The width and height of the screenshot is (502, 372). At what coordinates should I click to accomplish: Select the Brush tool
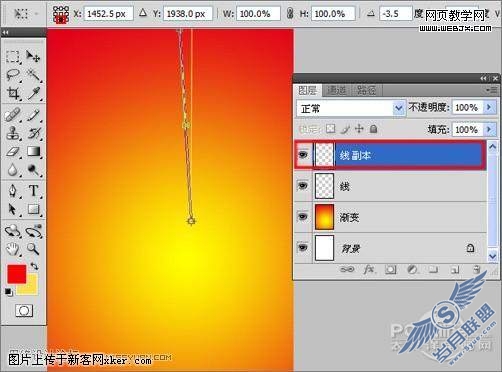34,115
